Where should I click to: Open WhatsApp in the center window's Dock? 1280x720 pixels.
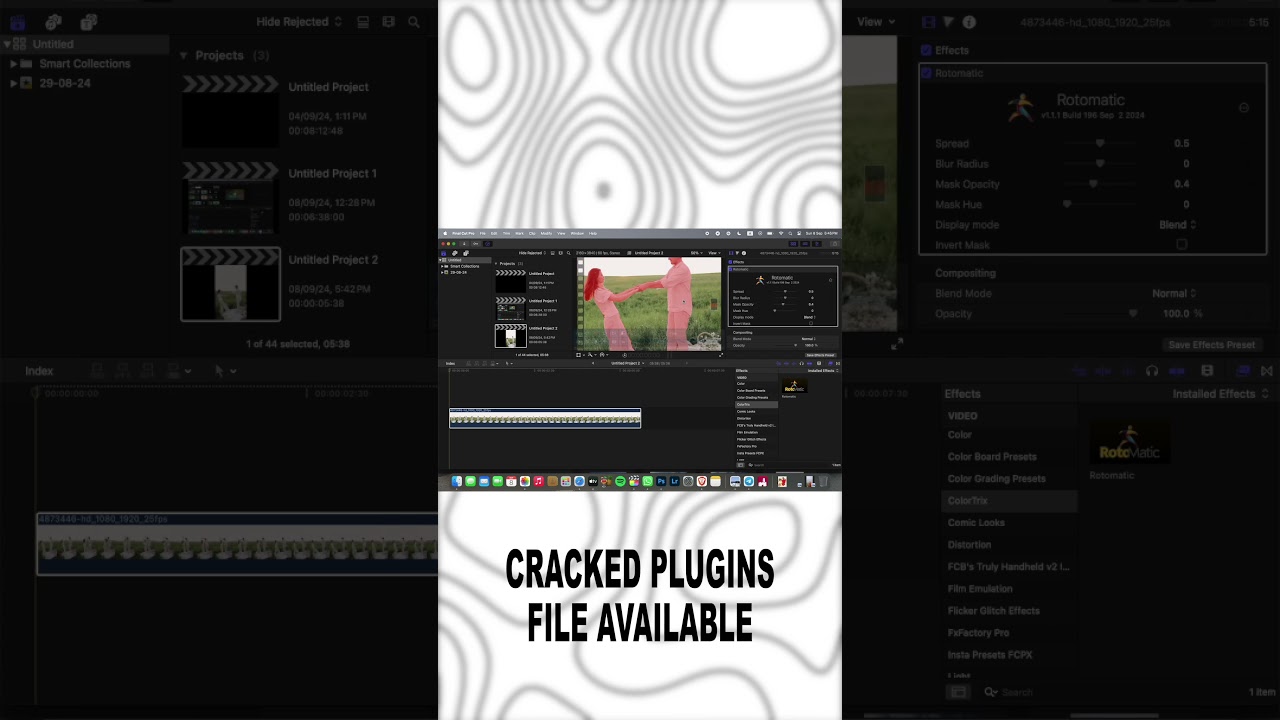647,481
